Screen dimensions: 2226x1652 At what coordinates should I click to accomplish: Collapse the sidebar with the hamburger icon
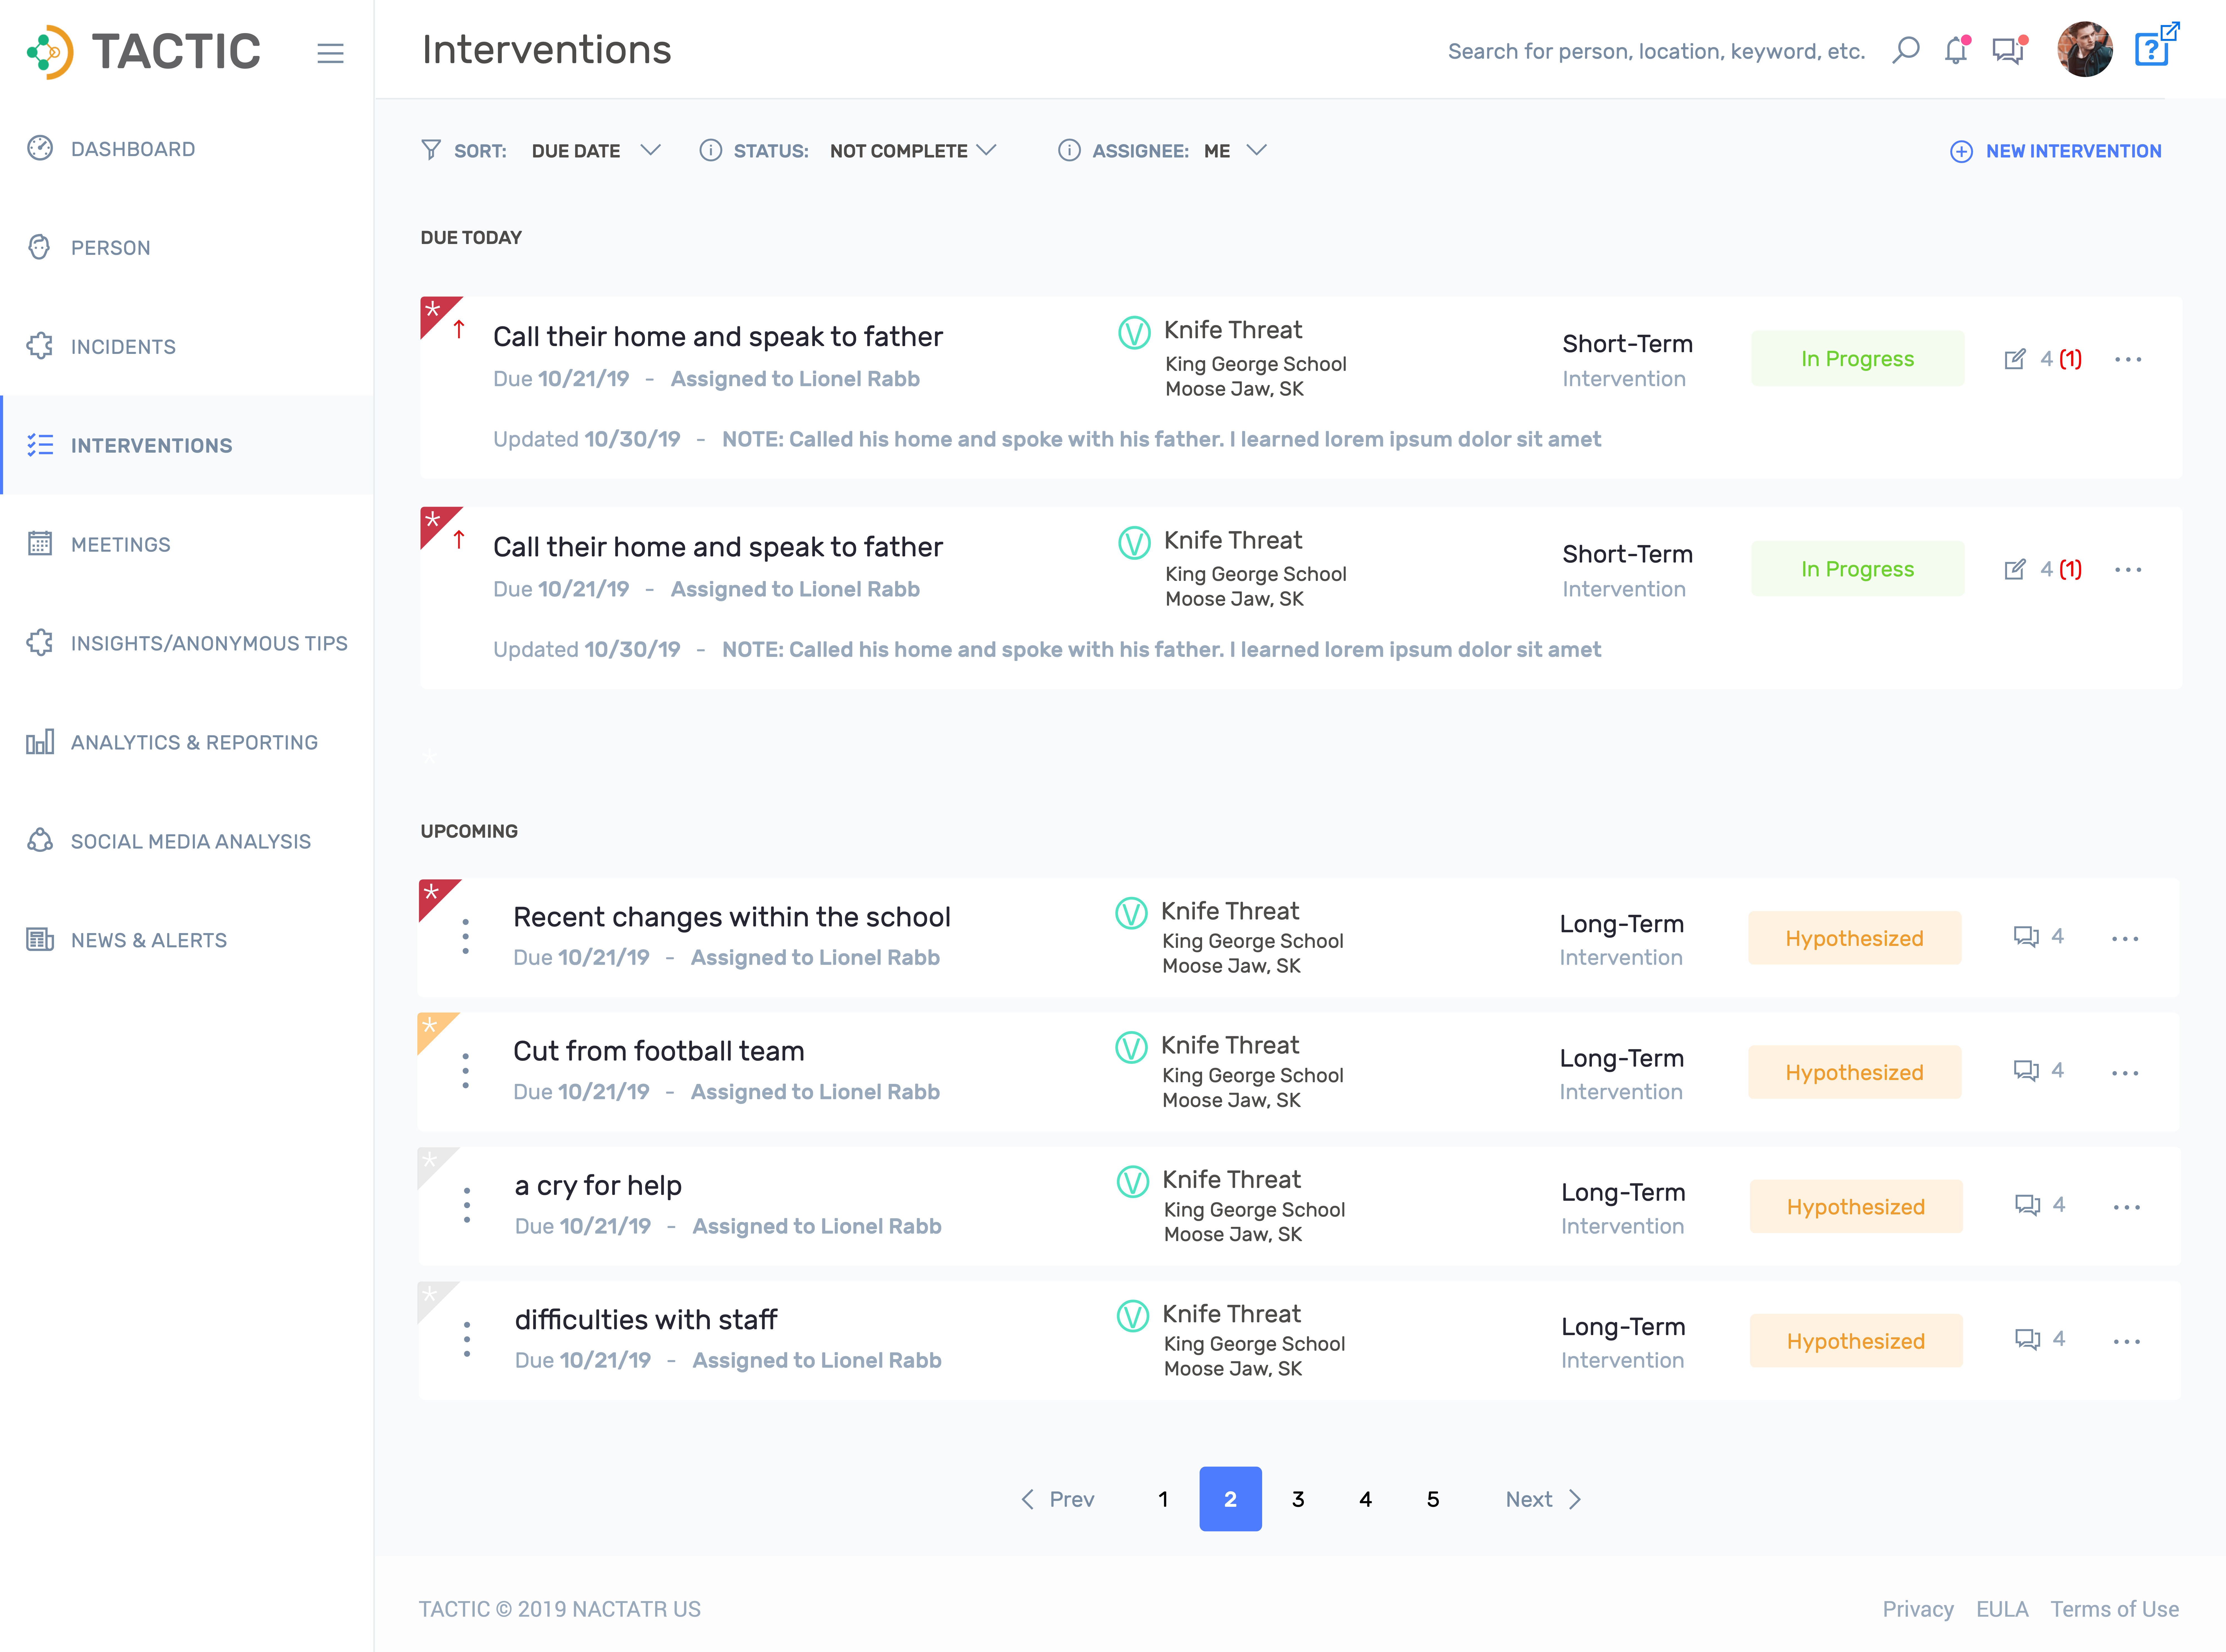coord(330,53)
